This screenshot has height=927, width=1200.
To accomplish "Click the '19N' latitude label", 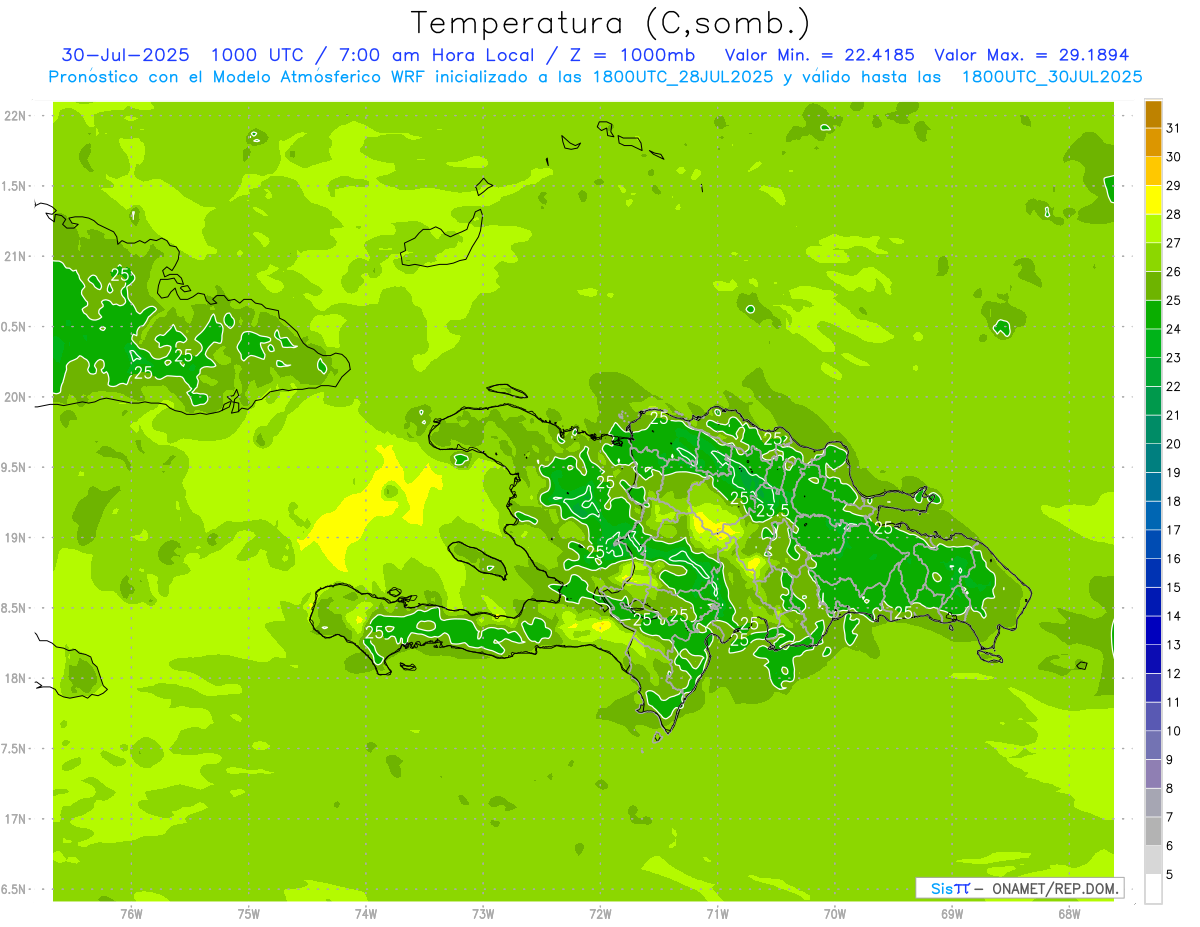I will tap(17, 538).
